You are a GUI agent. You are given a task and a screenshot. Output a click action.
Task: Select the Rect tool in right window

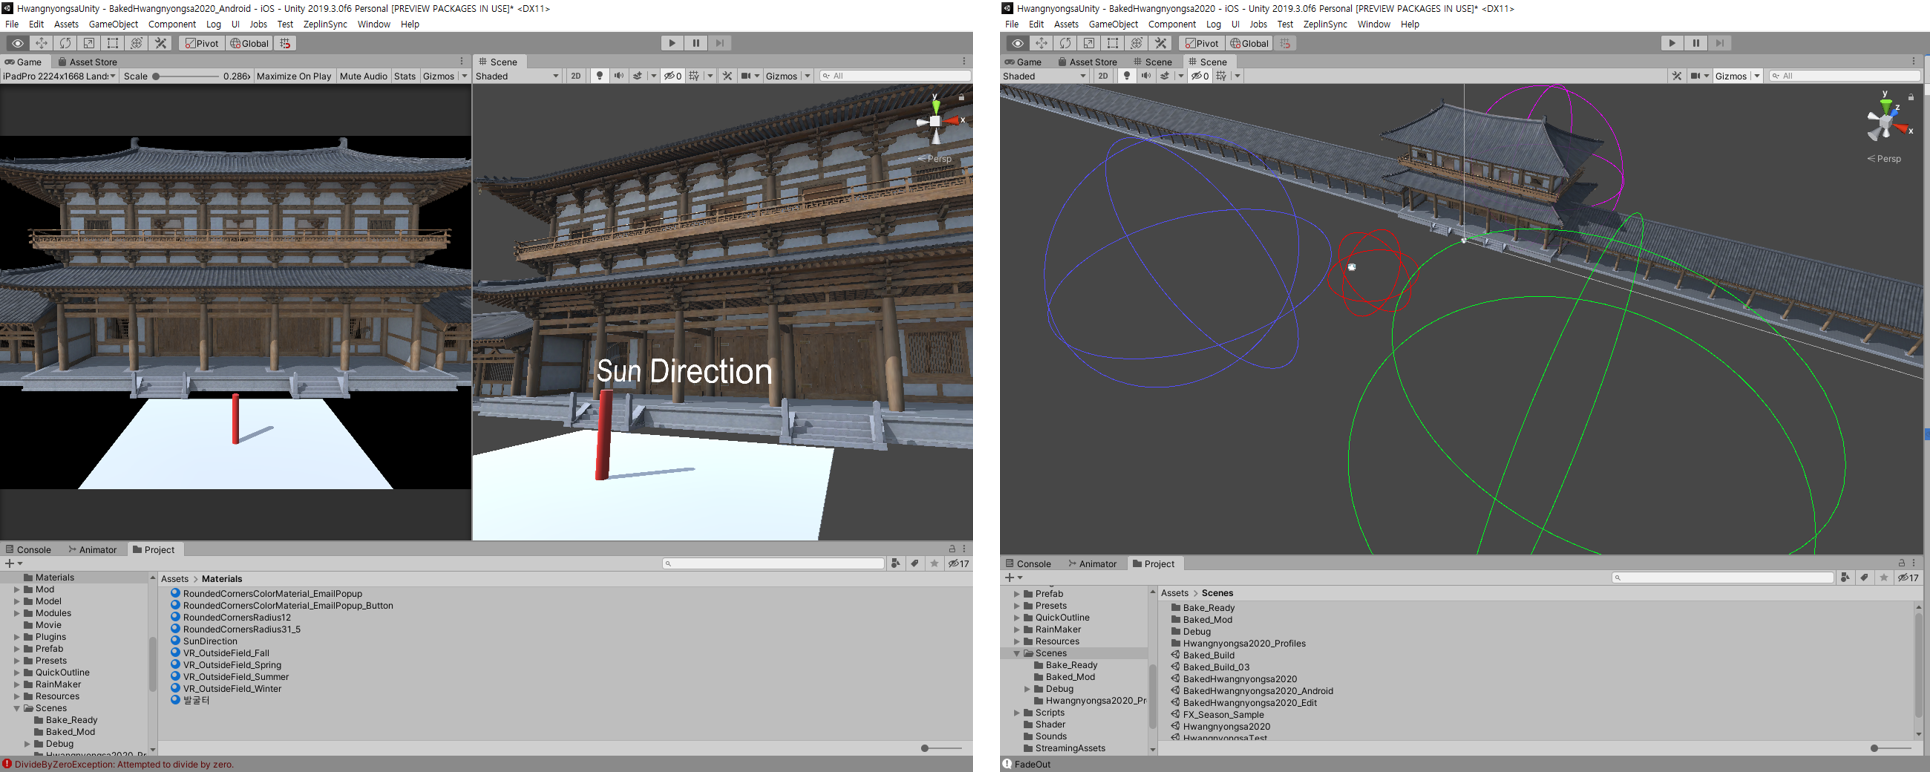pyautogui.click(x=1113, y=43)
